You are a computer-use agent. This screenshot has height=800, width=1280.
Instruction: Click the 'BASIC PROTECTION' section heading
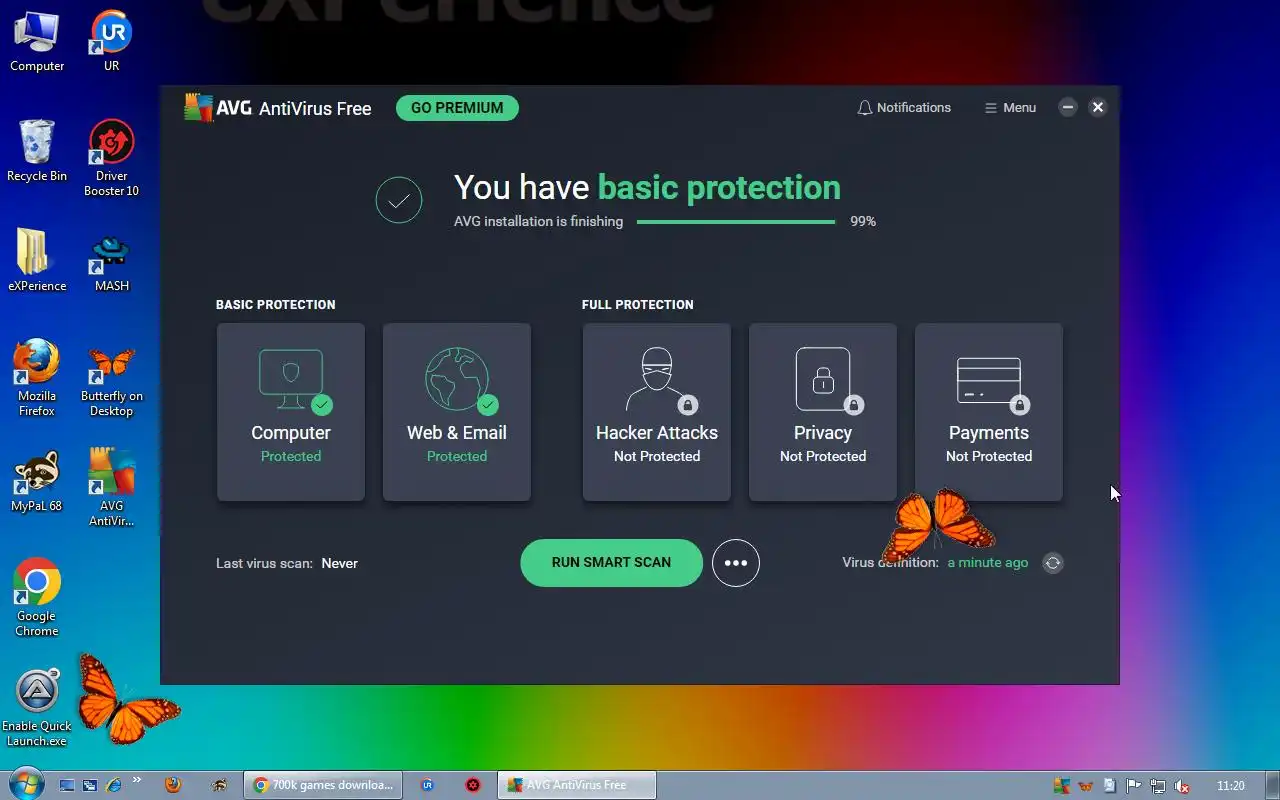coord(276,305)
